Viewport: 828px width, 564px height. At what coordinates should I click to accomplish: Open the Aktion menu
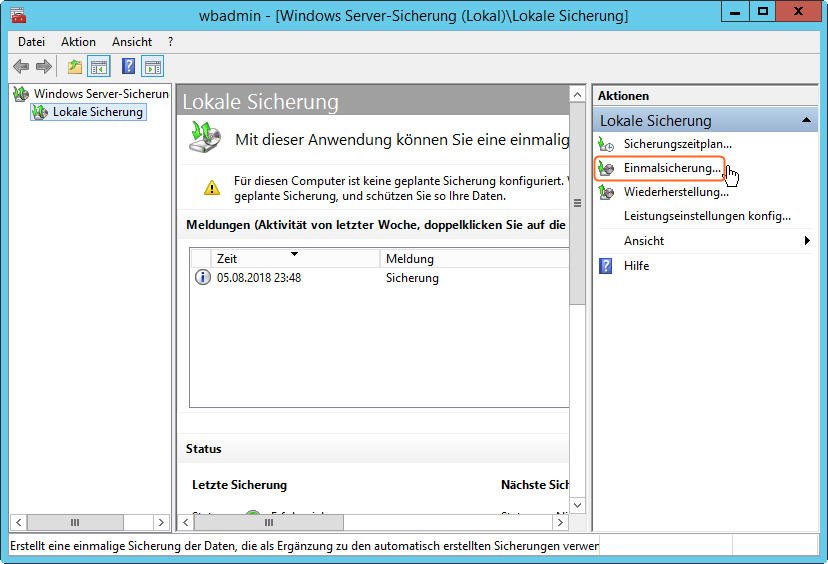pyautogui.click(x=78, y=42)
